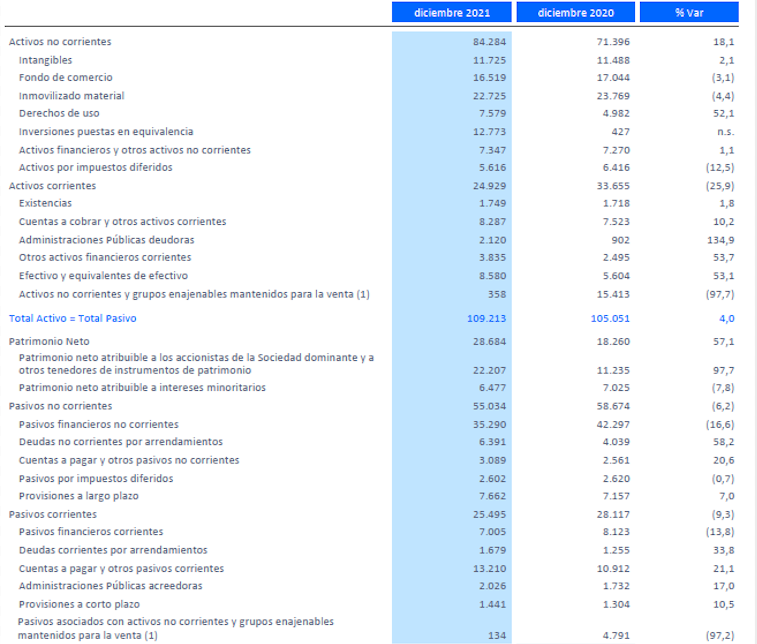Select the "Pasivos no corrientes" section label
This screenshot has height=644, width=757.
coord(61,406)
